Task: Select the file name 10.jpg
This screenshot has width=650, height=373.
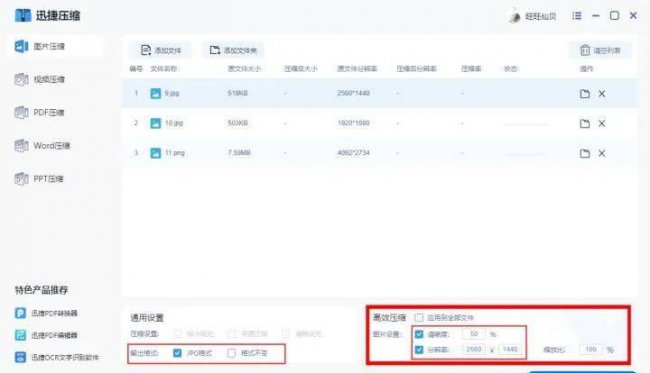Action: 174,123
